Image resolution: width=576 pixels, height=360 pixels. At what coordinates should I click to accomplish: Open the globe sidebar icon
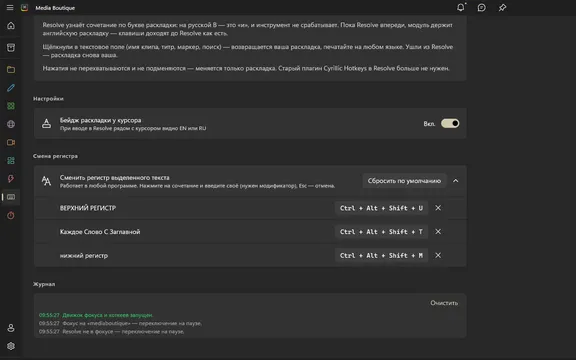(x=11, y=124)
